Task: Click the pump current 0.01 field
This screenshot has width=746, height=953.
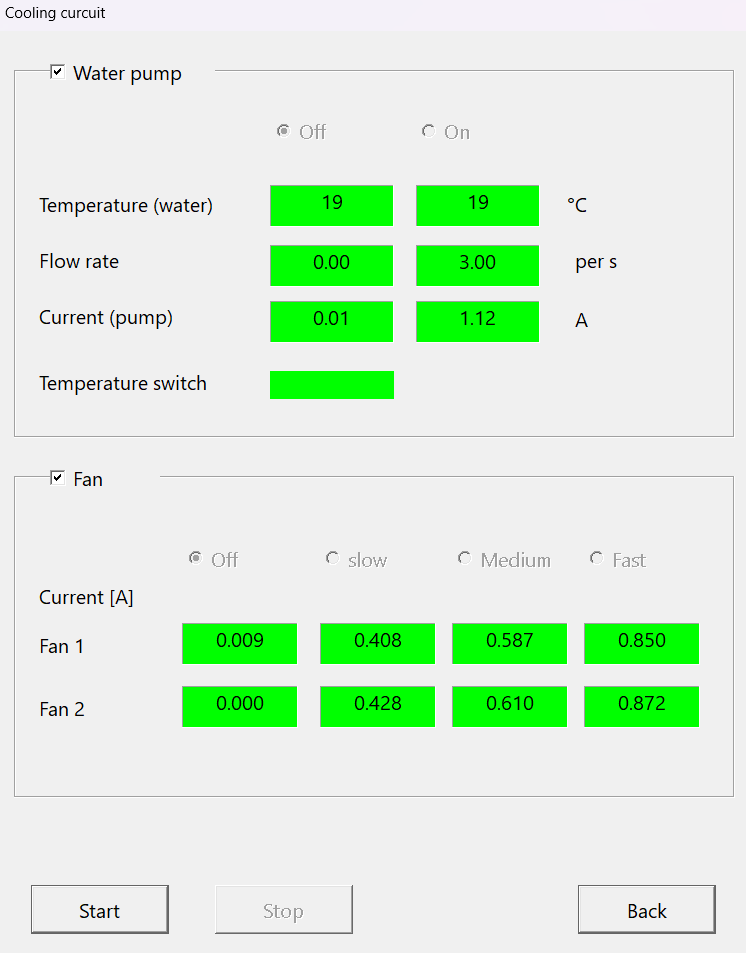Action: tap(331, 321)
